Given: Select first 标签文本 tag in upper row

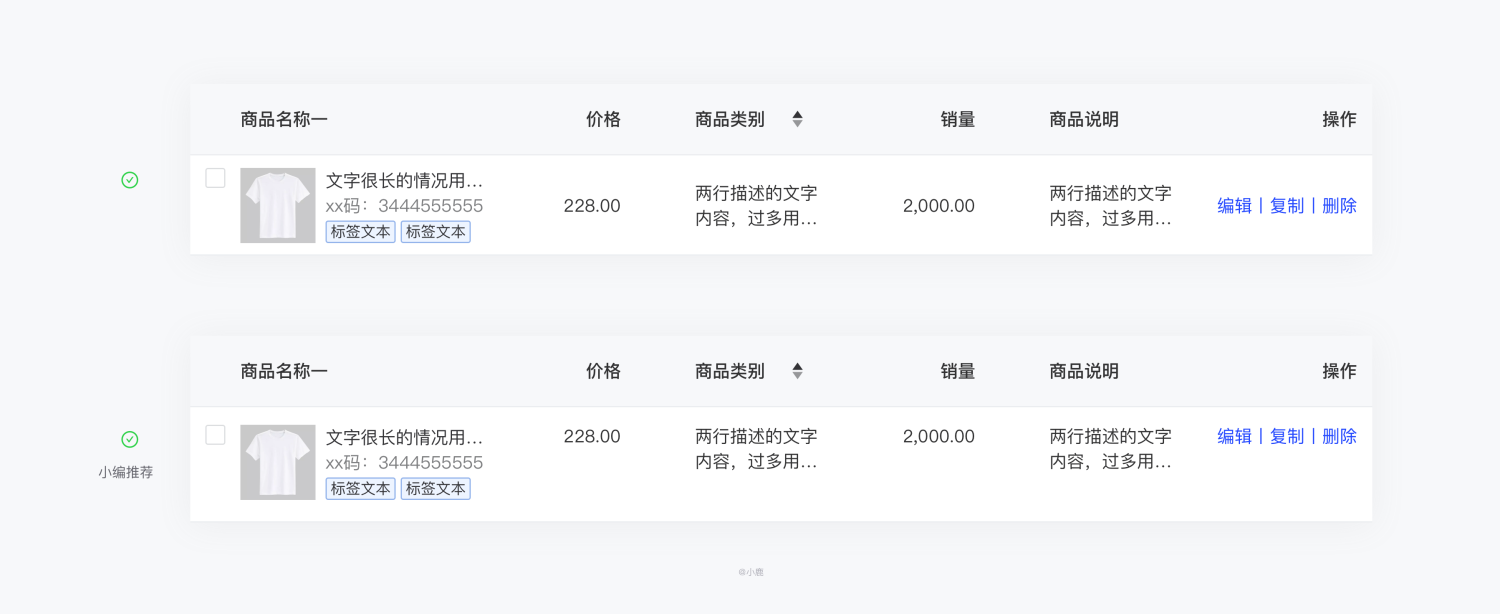Looking at the screenshot, I should (x=360, y=232).
